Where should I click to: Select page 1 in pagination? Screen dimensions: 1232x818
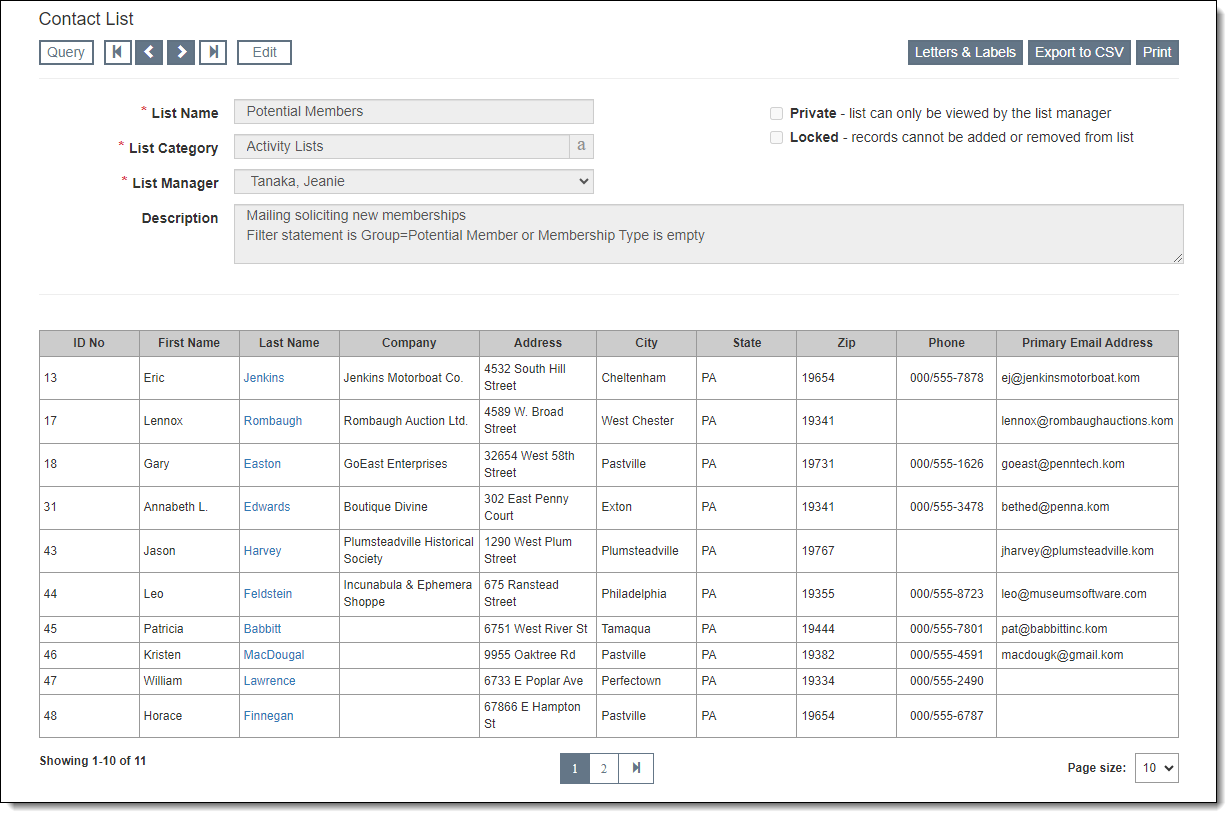[x=575, y=768]
